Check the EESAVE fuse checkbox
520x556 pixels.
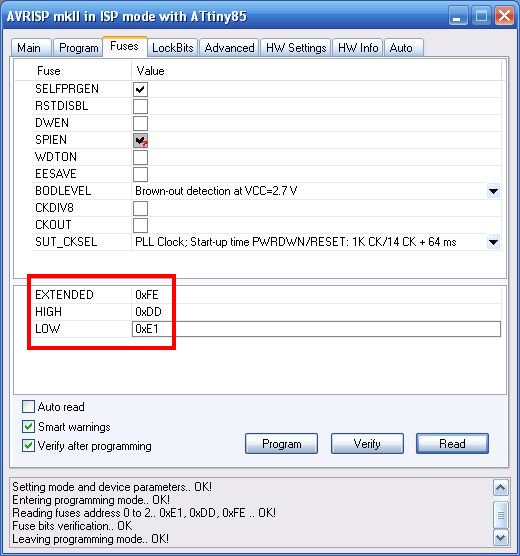click(140, 174)
